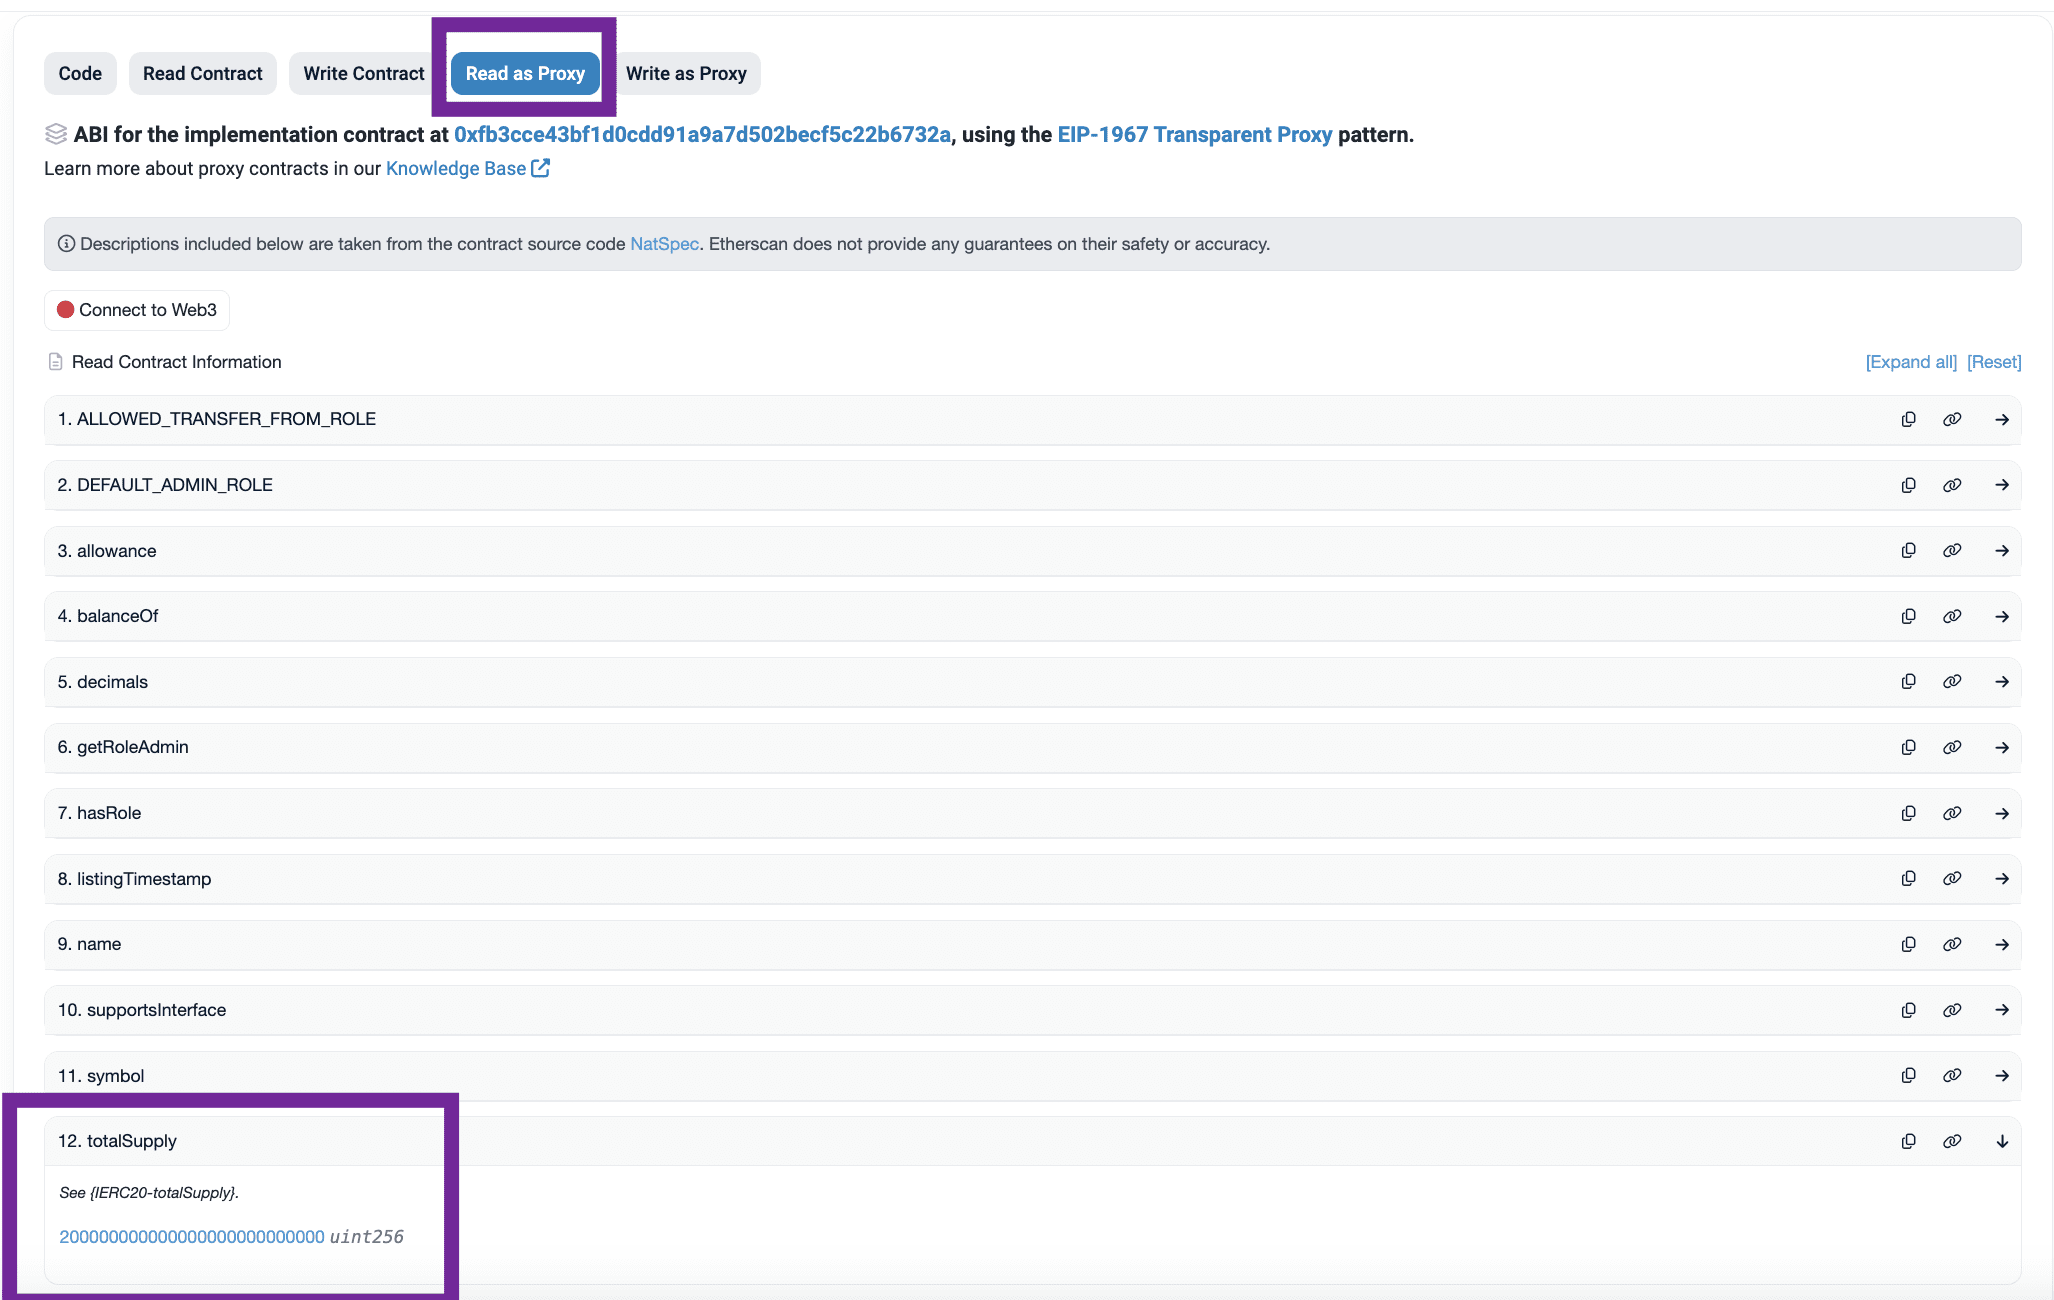
Task: Click the layers icon beside ABI heading
Action: (x=56, y=134)
